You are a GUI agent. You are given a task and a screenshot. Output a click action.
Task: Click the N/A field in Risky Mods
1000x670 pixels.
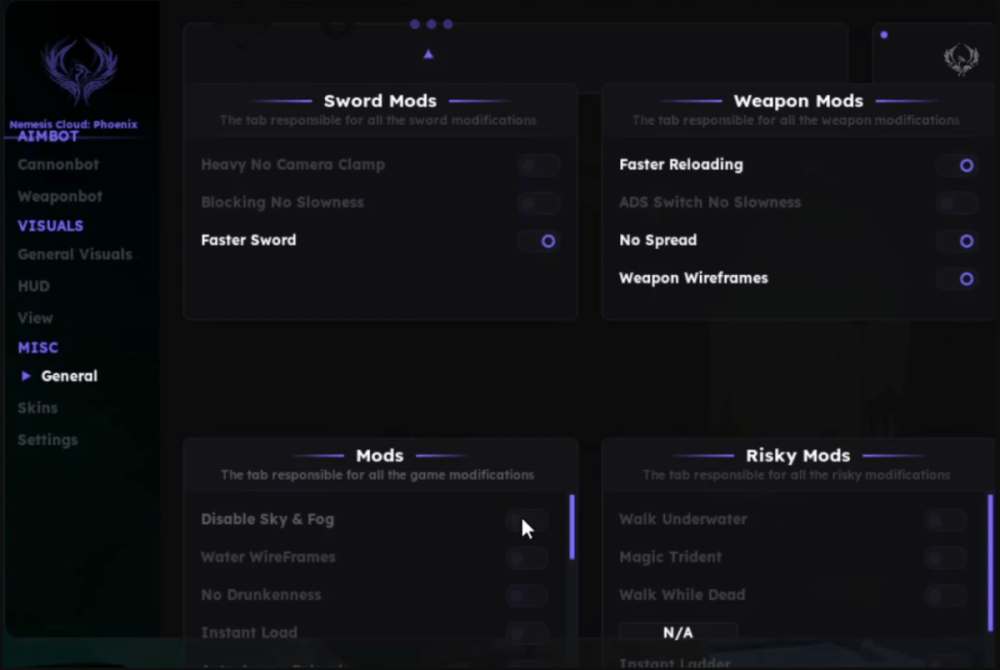pyautogui.click(x=678, y=633)
